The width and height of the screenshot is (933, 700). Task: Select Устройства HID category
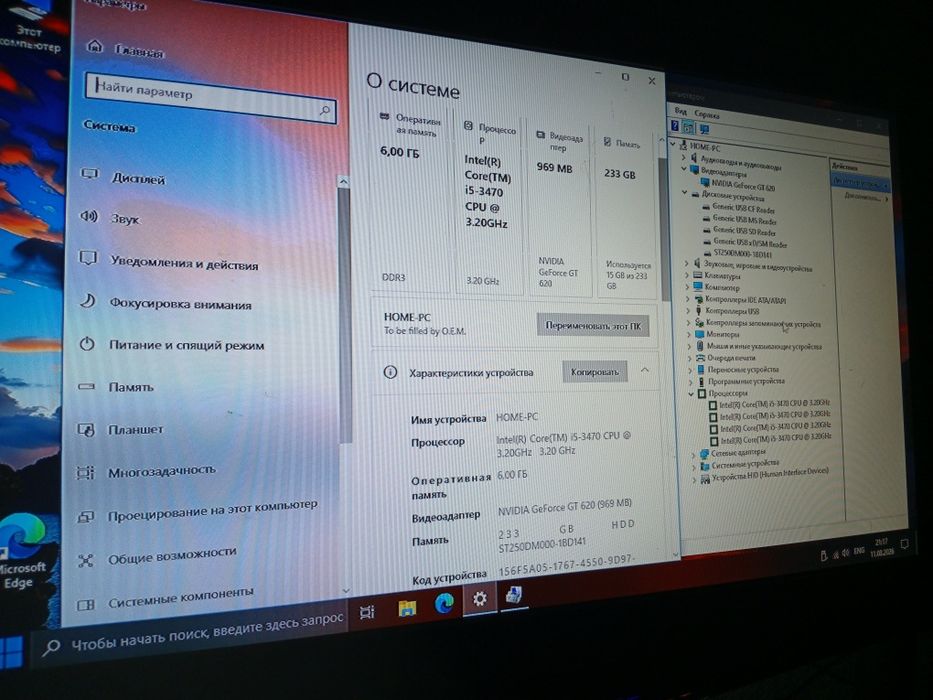tap(769, 473)
